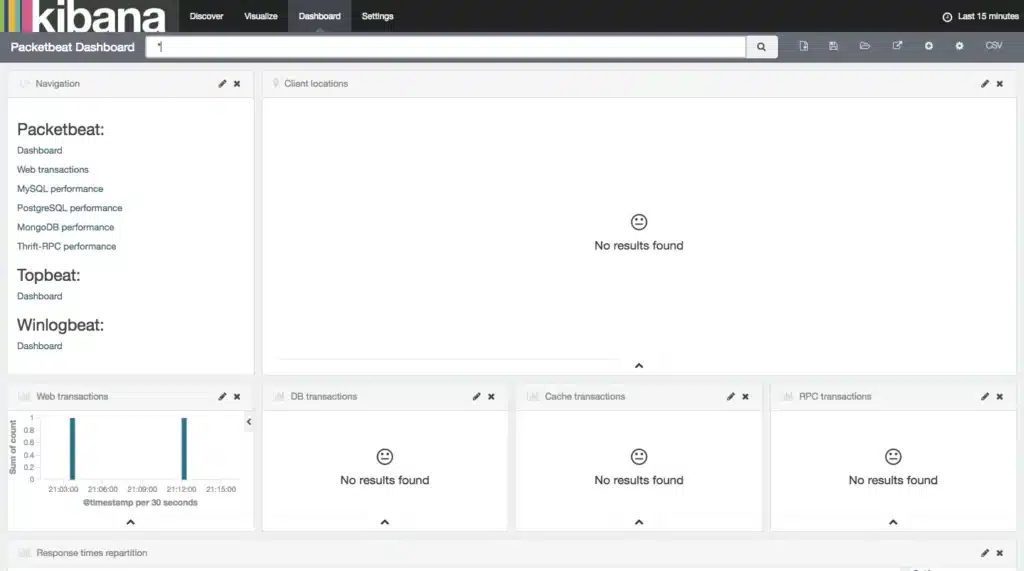Click the Client locations panel title
This screenshot has height=571, width=1024.
(x=315, y=84)
